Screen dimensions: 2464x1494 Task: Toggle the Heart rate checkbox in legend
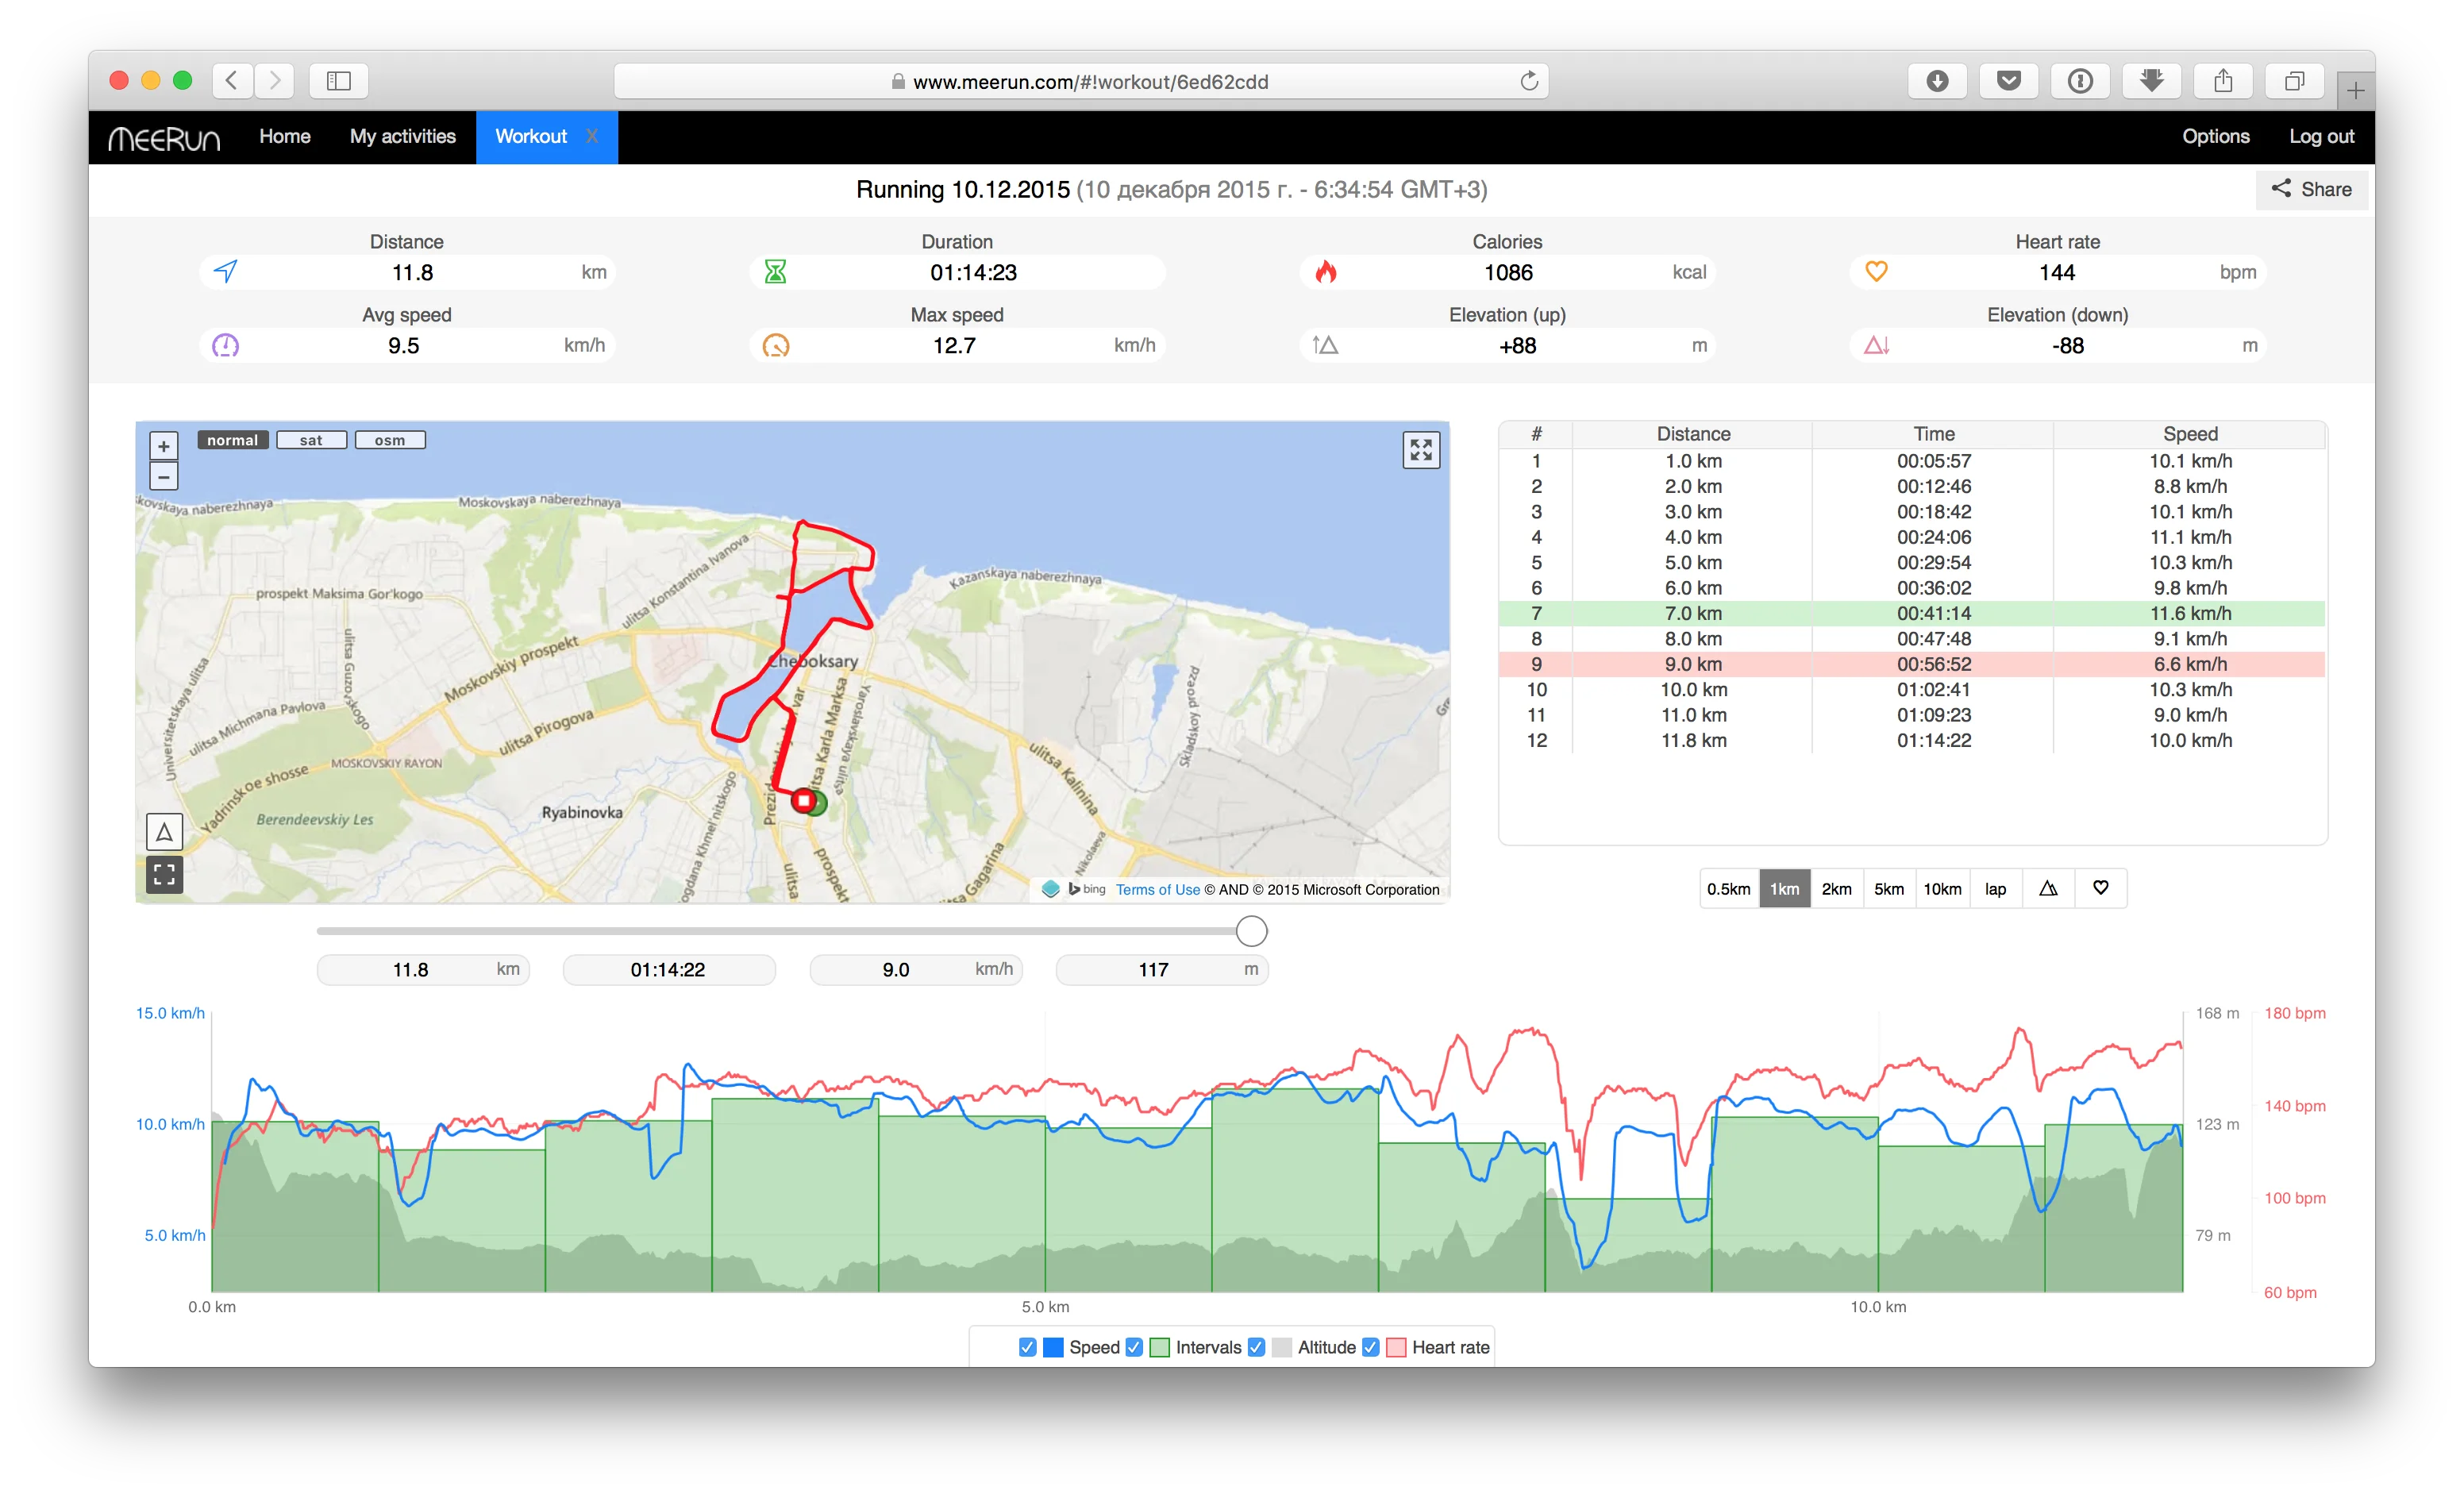click(x=1371, y=1347)
